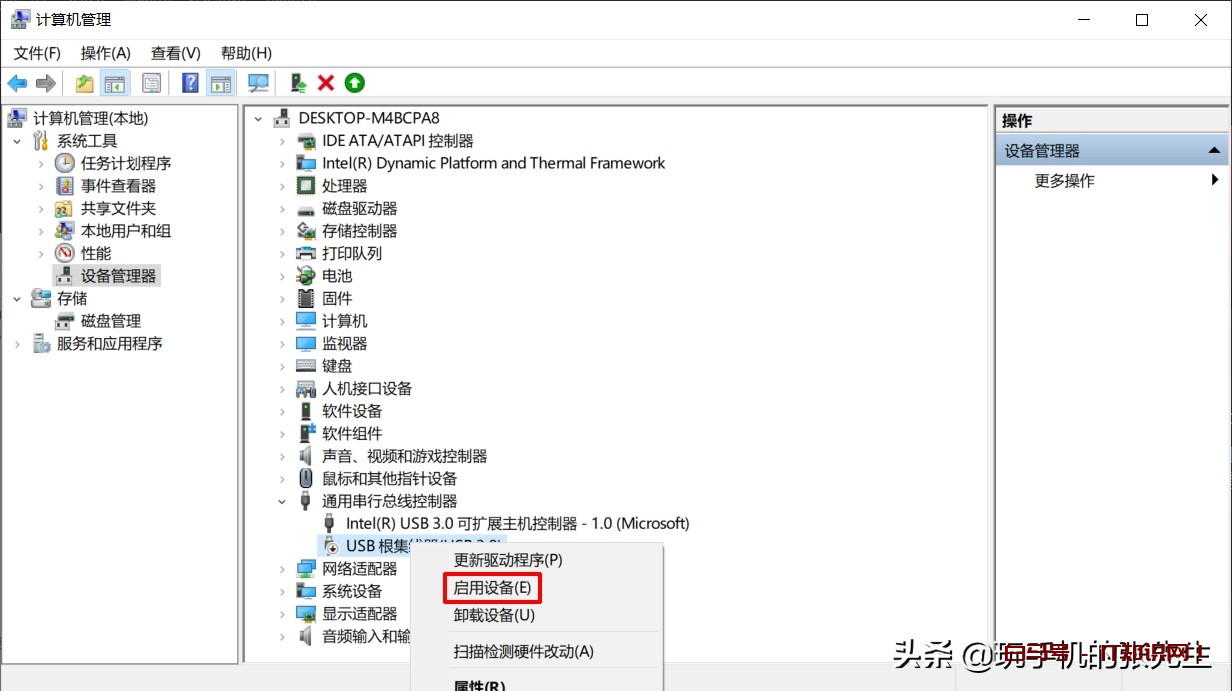This screenshot has height=691, width=1232.
Task: Expand the 任务计划程序 node
Action: 41,163
